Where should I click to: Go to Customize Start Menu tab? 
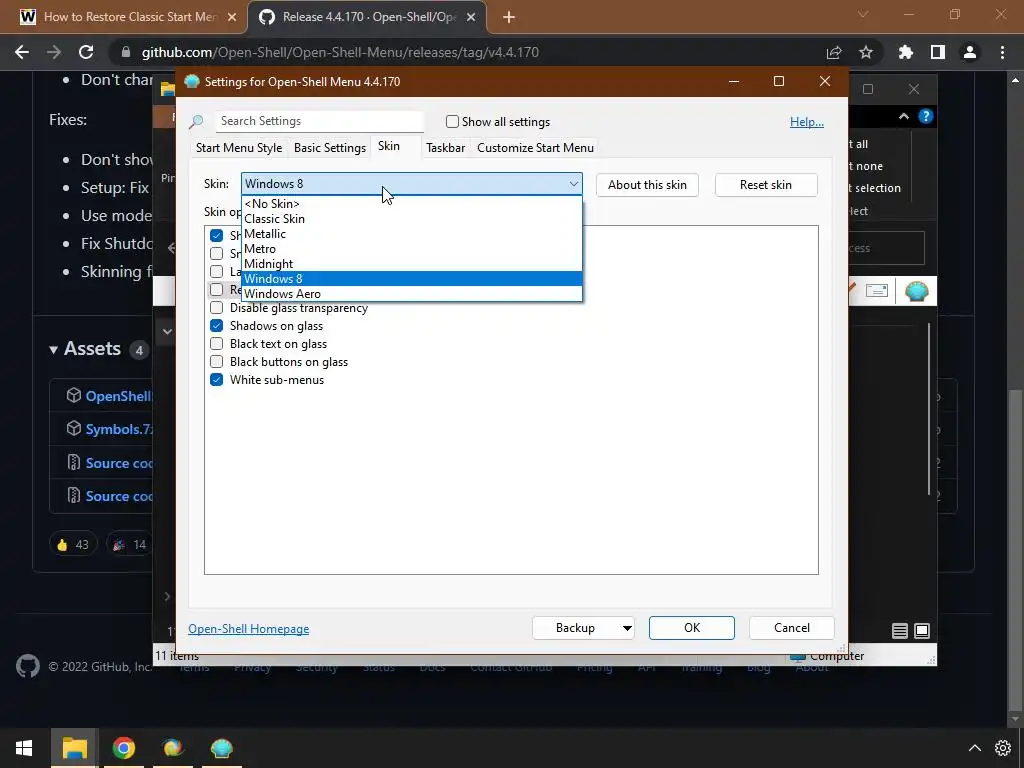[x=536, y=148]
